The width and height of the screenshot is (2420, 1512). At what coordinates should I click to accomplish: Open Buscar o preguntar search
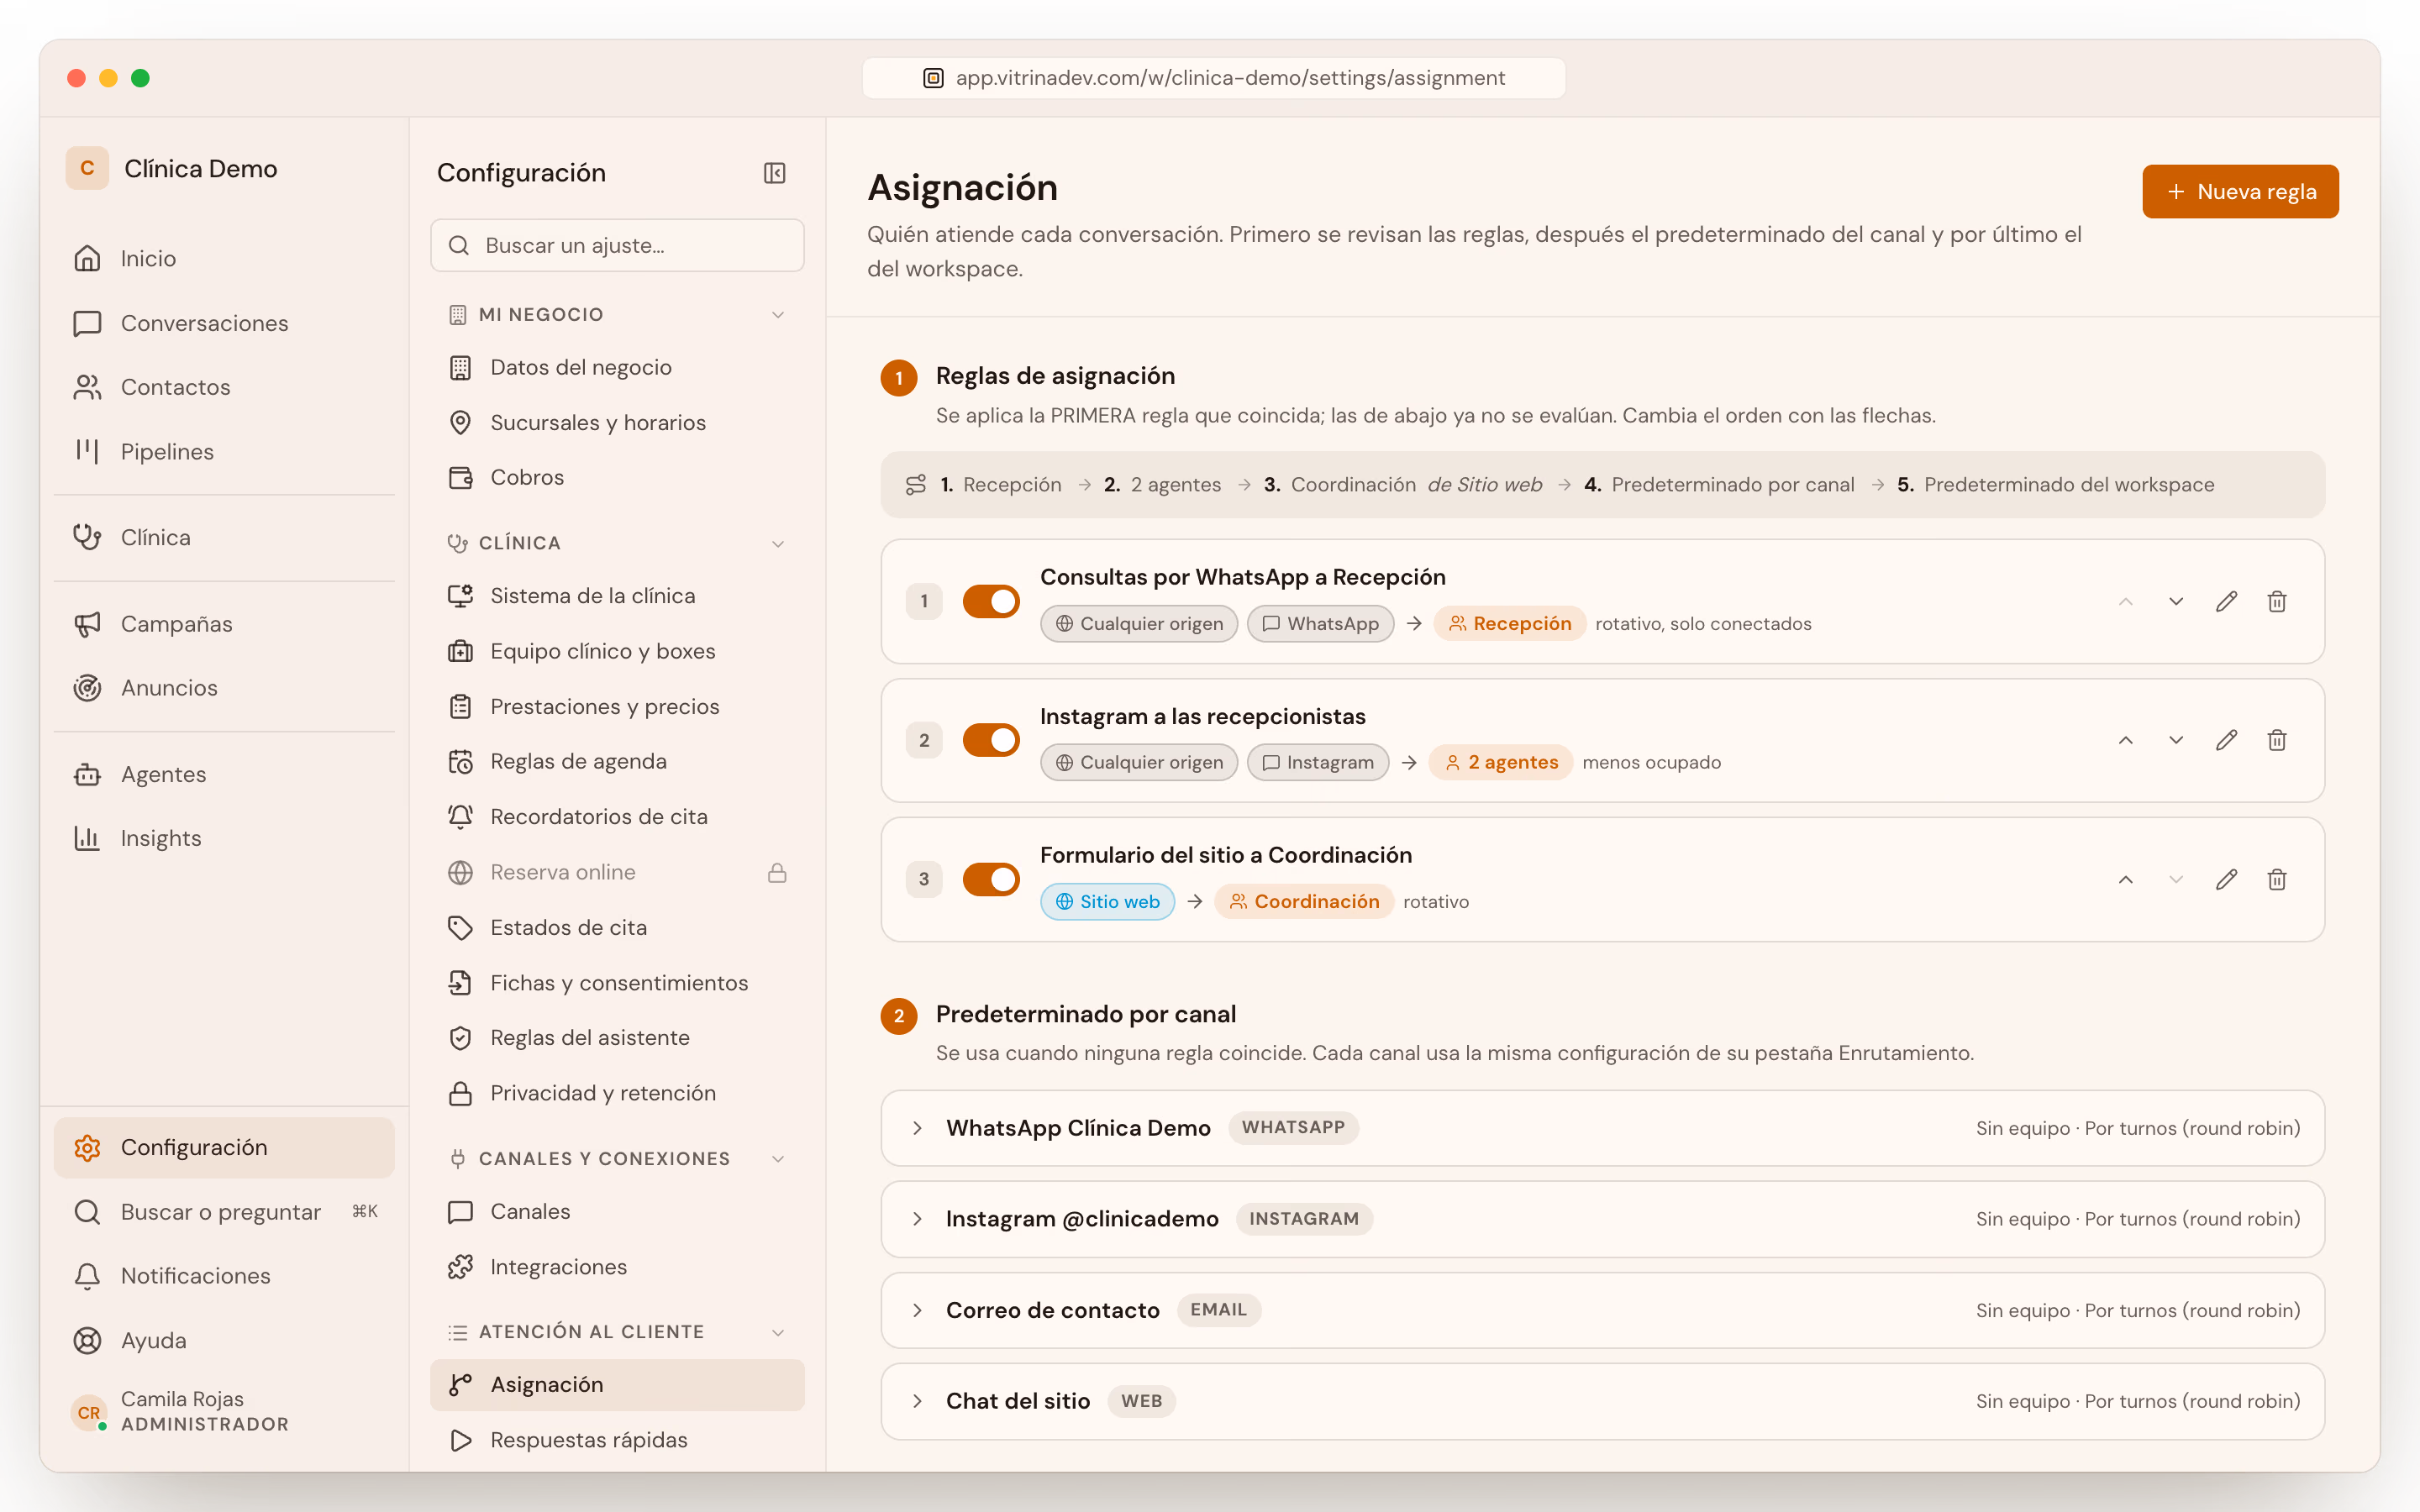pos(224,1212)
